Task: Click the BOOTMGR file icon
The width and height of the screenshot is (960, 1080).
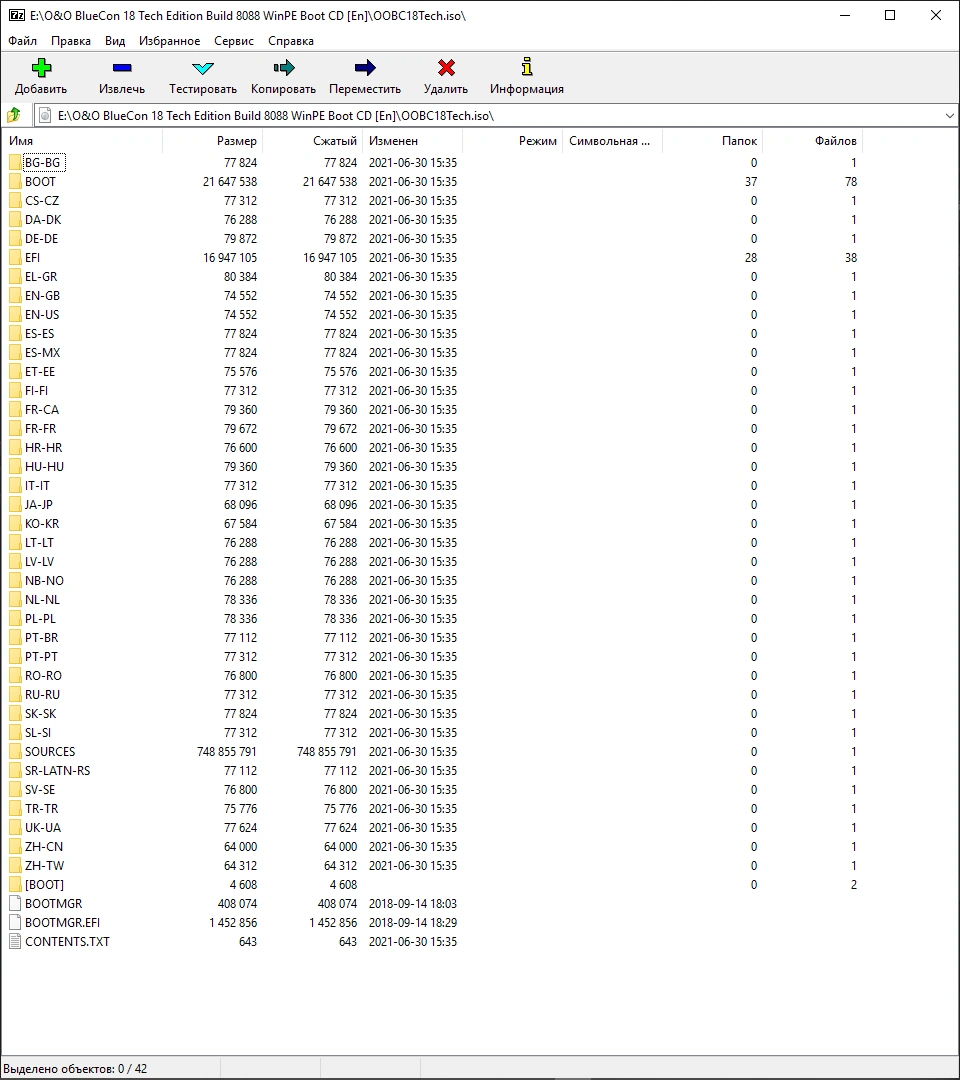Action: click(15, 904)
